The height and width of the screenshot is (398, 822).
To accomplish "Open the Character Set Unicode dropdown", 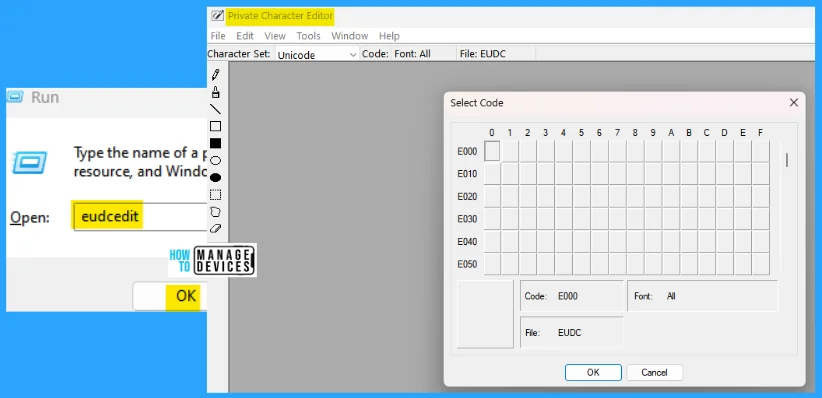I will coord(317,54).
